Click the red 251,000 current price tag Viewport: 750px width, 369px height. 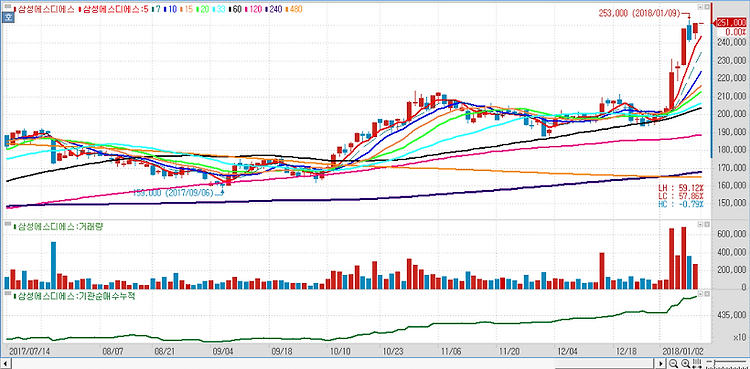730,23
